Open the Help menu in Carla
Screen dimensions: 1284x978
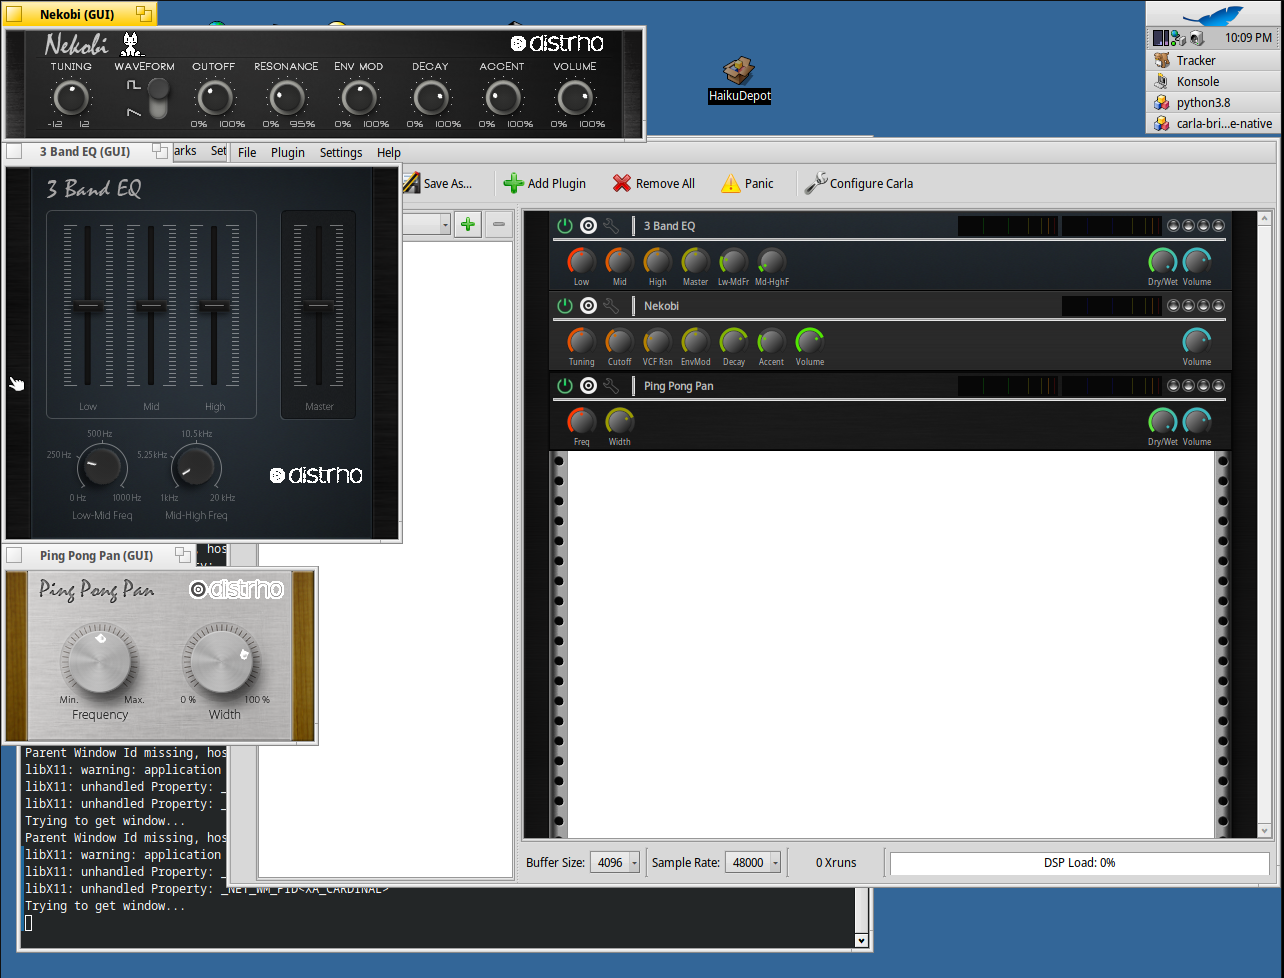389,152
